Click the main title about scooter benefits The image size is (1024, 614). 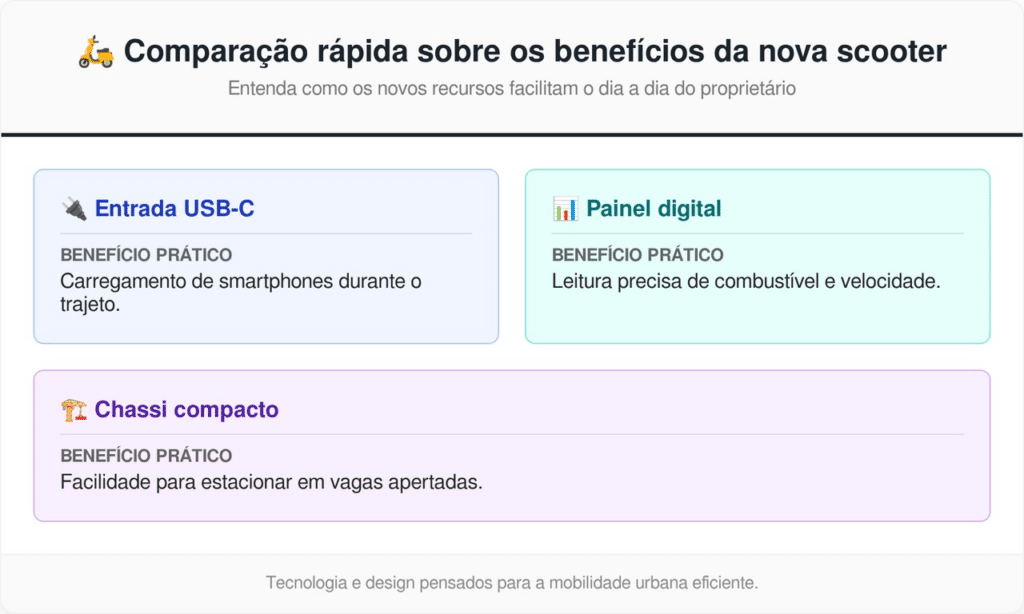point(535,51)
